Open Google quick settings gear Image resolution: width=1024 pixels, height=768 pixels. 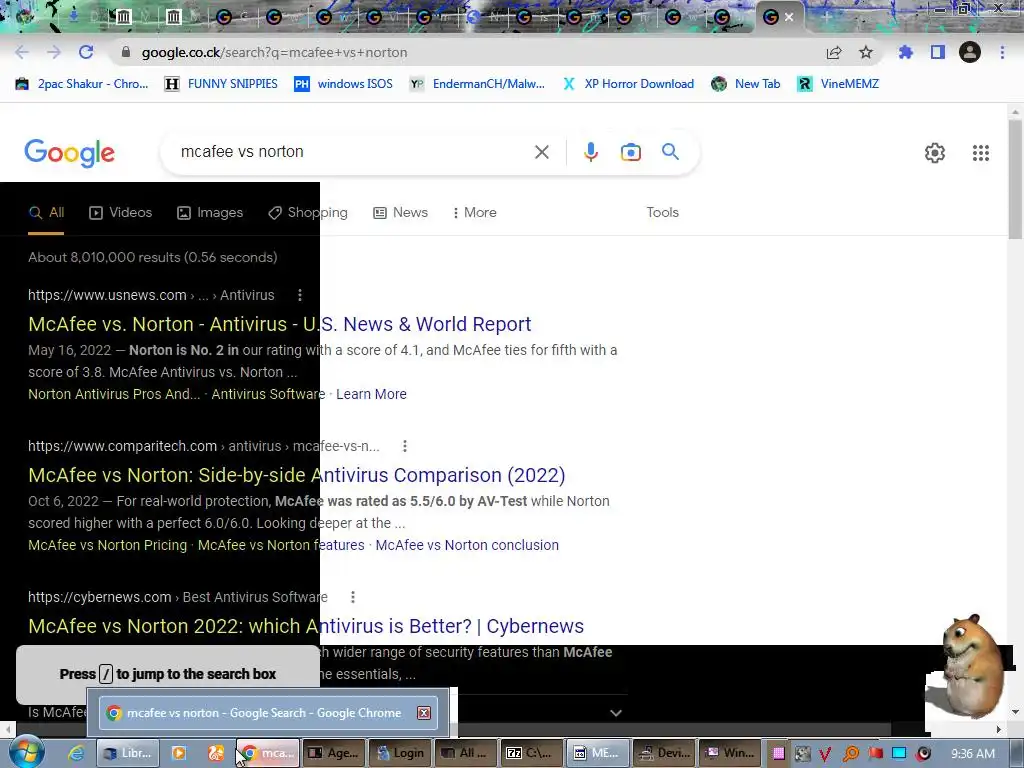click(935, 153)
